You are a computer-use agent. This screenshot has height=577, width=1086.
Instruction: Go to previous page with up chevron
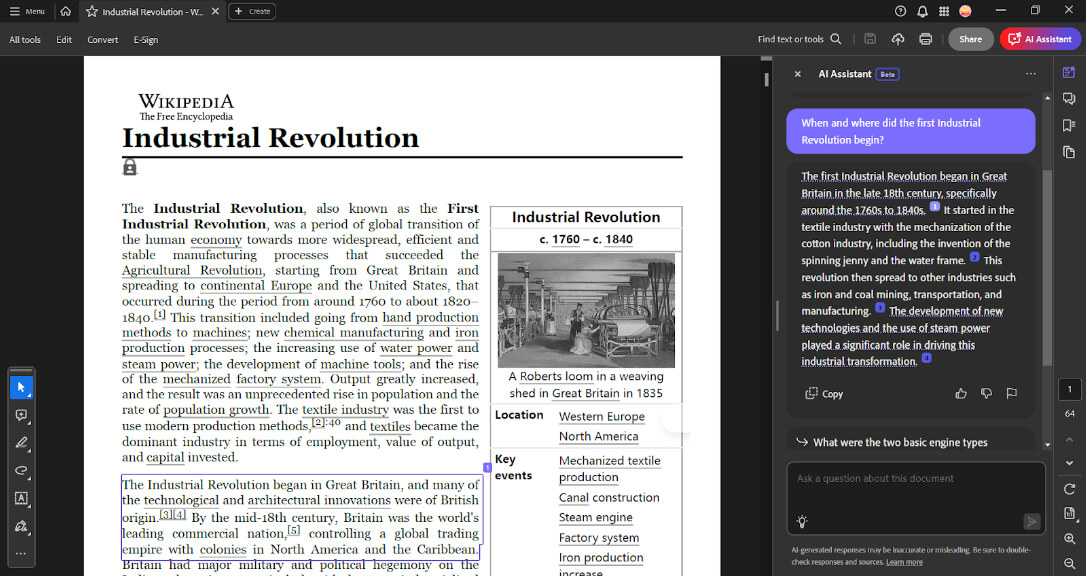click(x=1069, y=440)
